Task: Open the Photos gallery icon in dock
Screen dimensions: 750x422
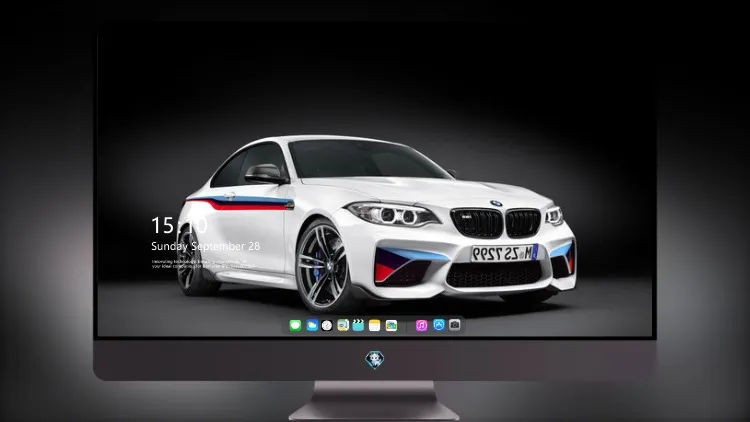Action: 391,325
